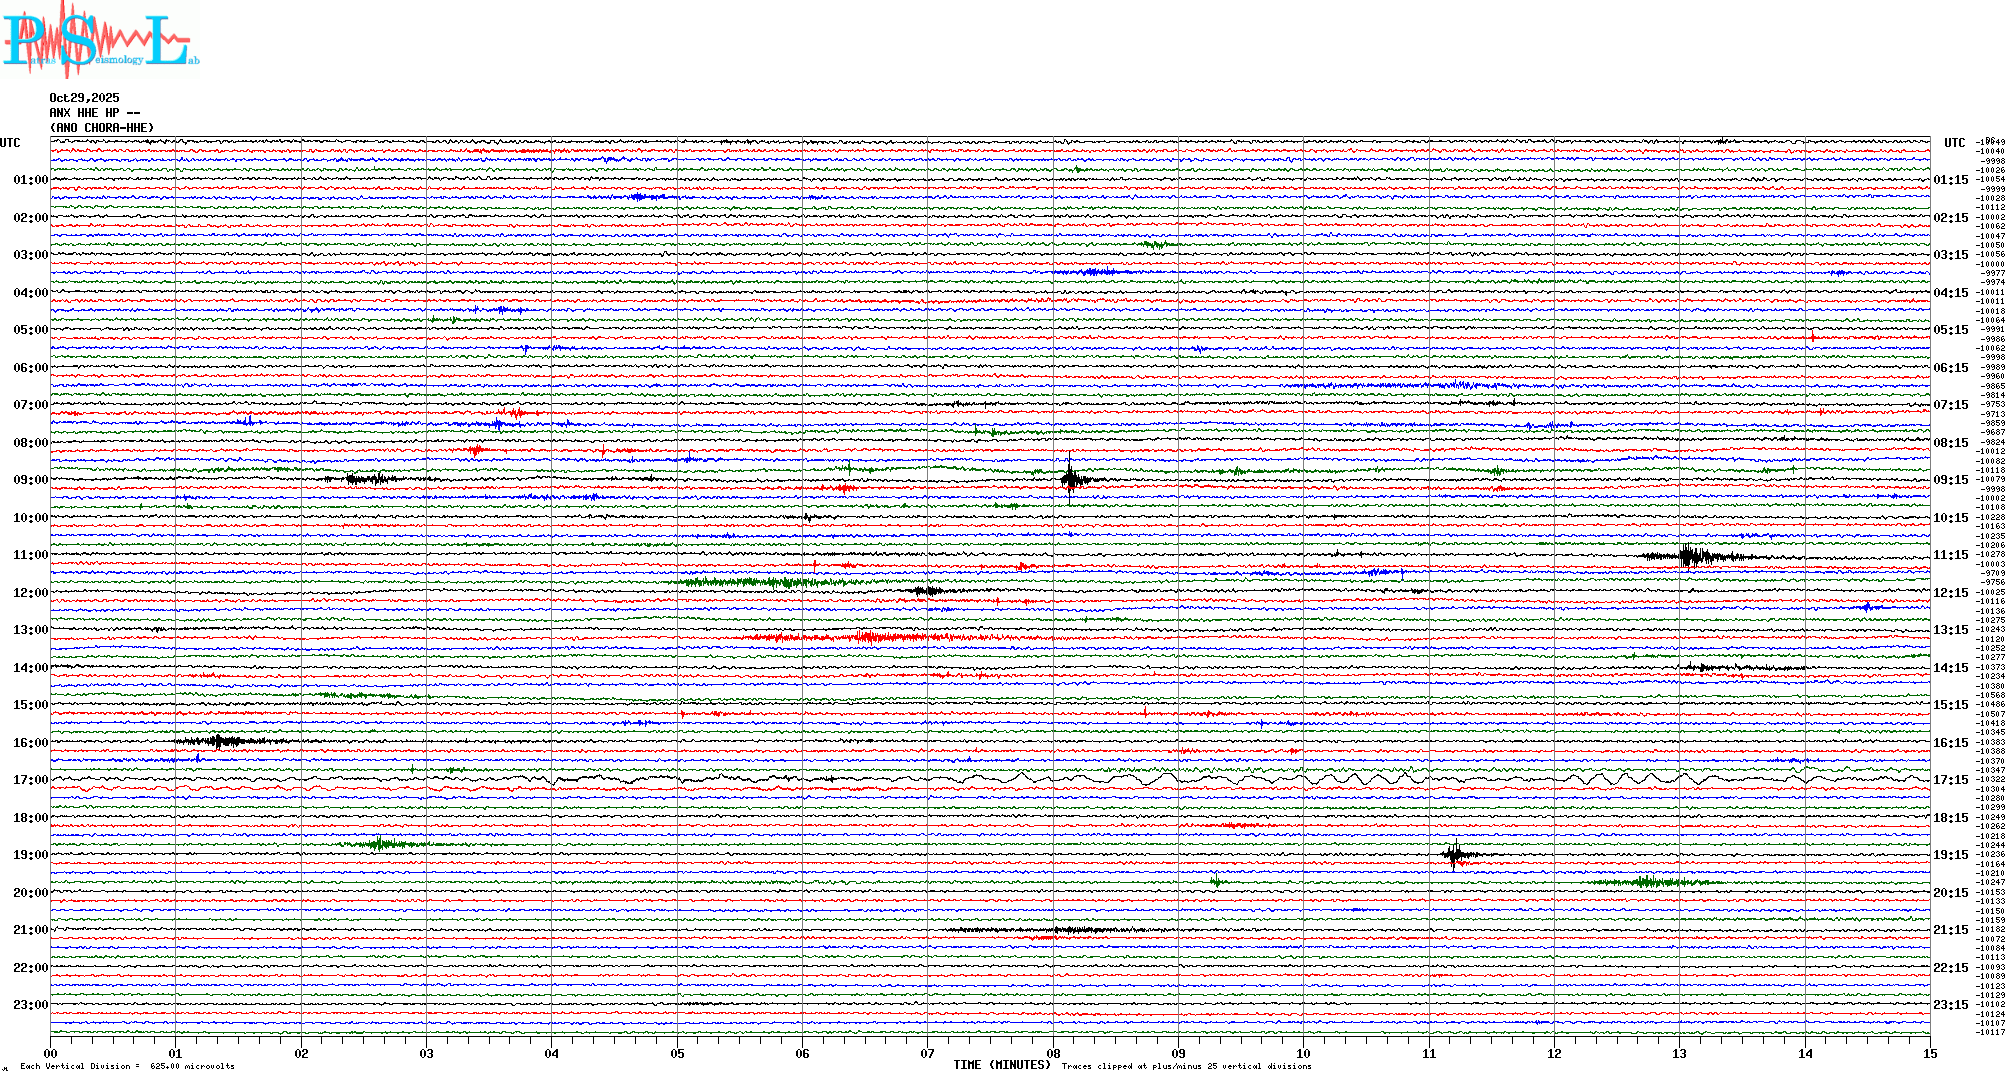This screenshot has width=2010, height=1080.
Task: Click the minute 08 tick label
Action: (x=1053, y=1053)
